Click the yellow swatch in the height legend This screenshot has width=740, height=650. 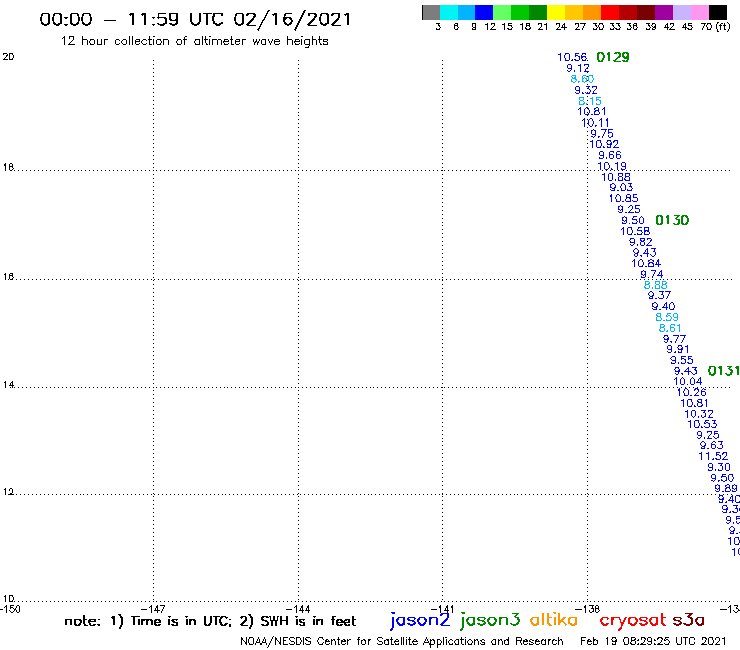(556, 12)
